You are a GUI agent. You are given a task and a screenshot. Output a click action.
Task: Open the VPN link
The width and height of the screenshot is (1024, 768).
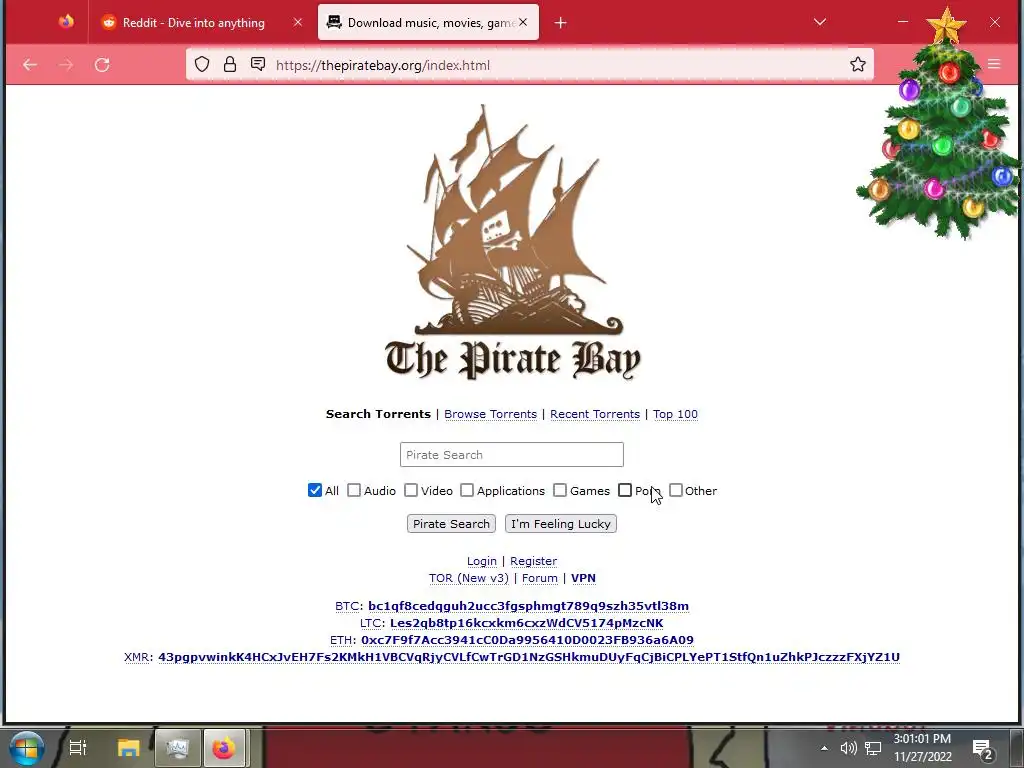(x=583, y=578)
